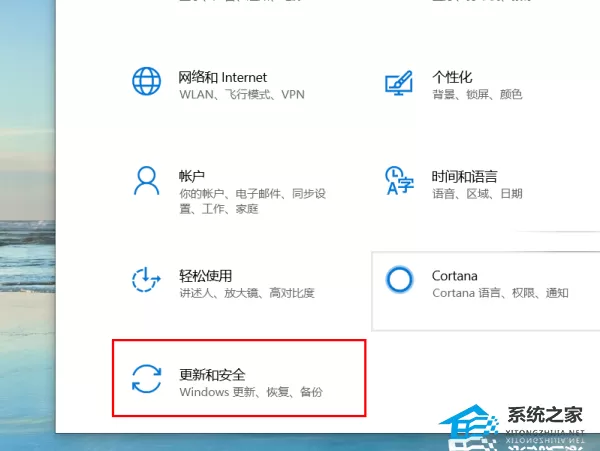
Task: Open the Cortana circle icon
Action: point(399,280)
